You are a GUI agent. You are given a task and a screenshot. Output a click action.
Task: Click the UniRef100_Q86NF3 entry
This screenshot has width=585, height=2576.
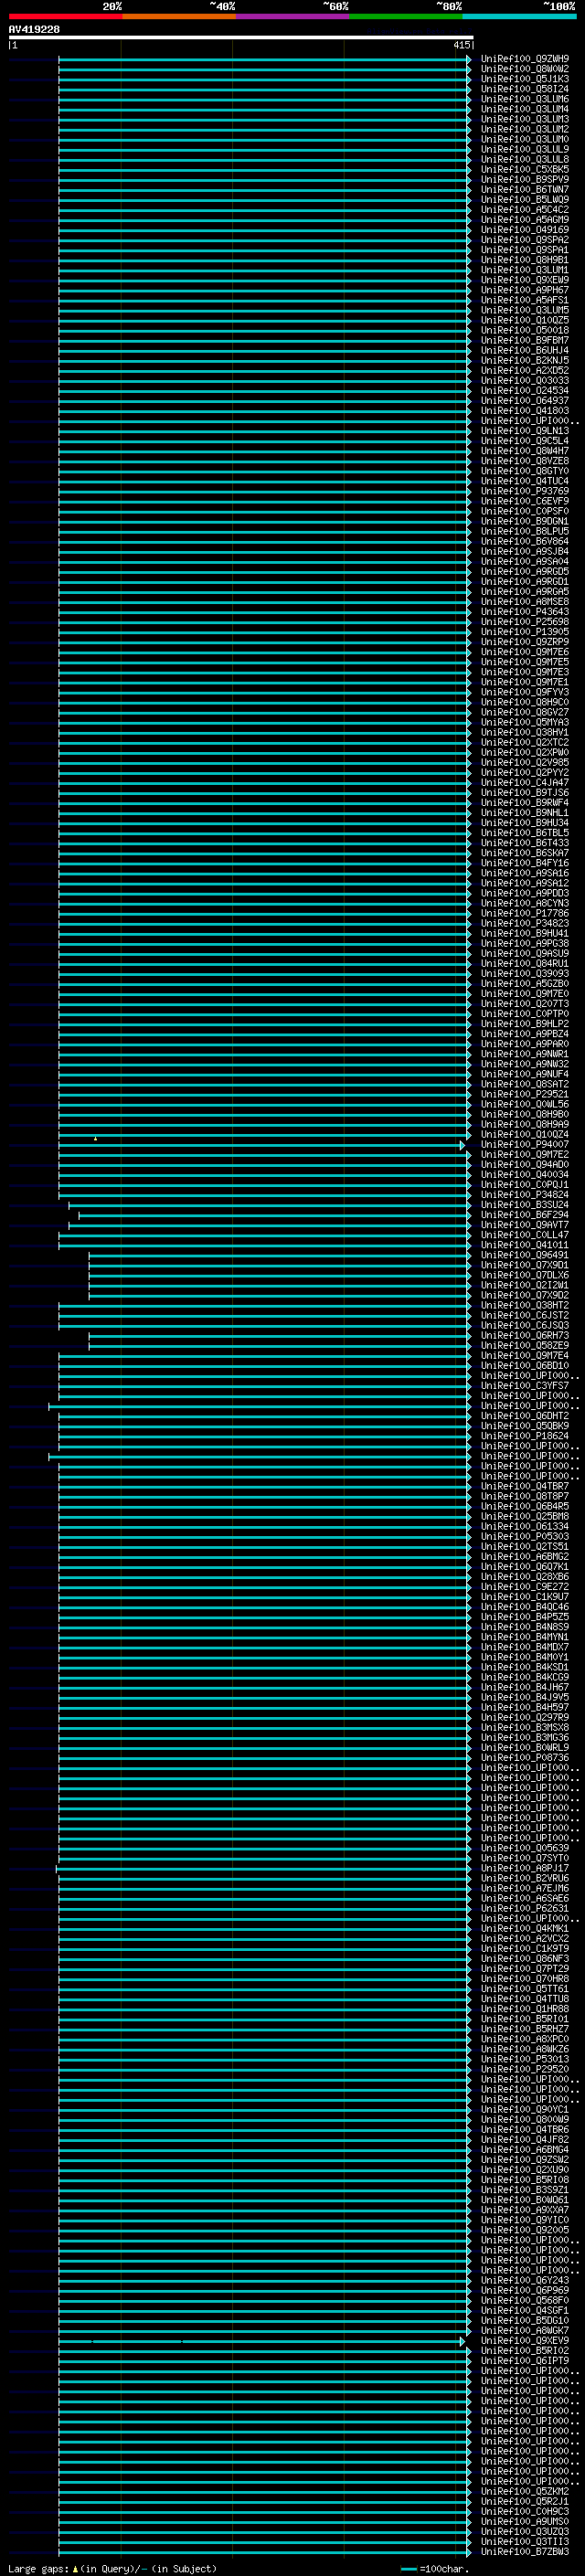525,1958
